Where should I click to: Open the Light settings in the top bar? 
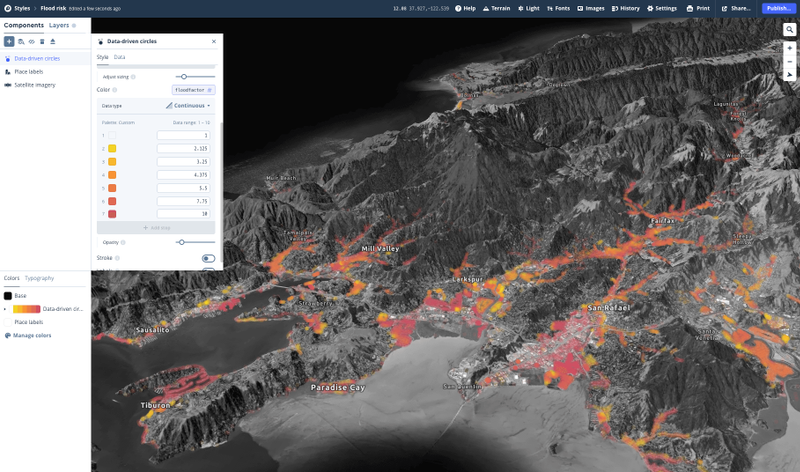529,8
